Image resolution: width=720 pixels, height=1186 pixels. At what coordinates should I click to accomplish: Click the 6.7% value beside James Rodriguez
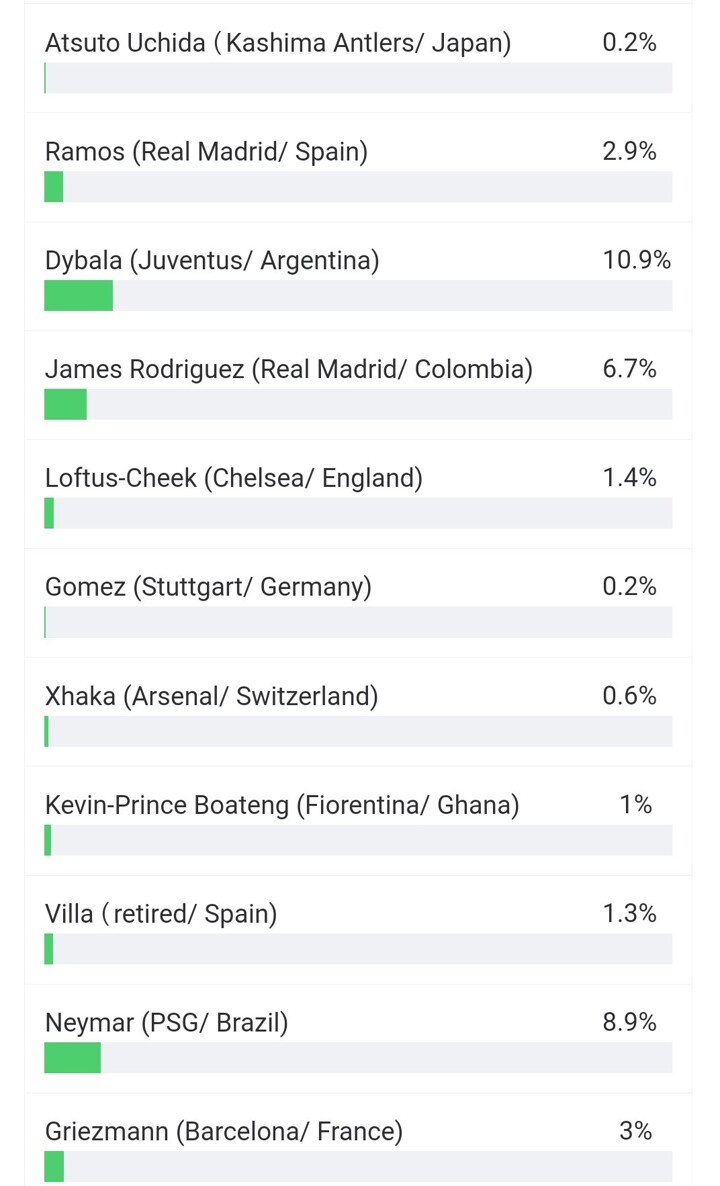[629, 370]
